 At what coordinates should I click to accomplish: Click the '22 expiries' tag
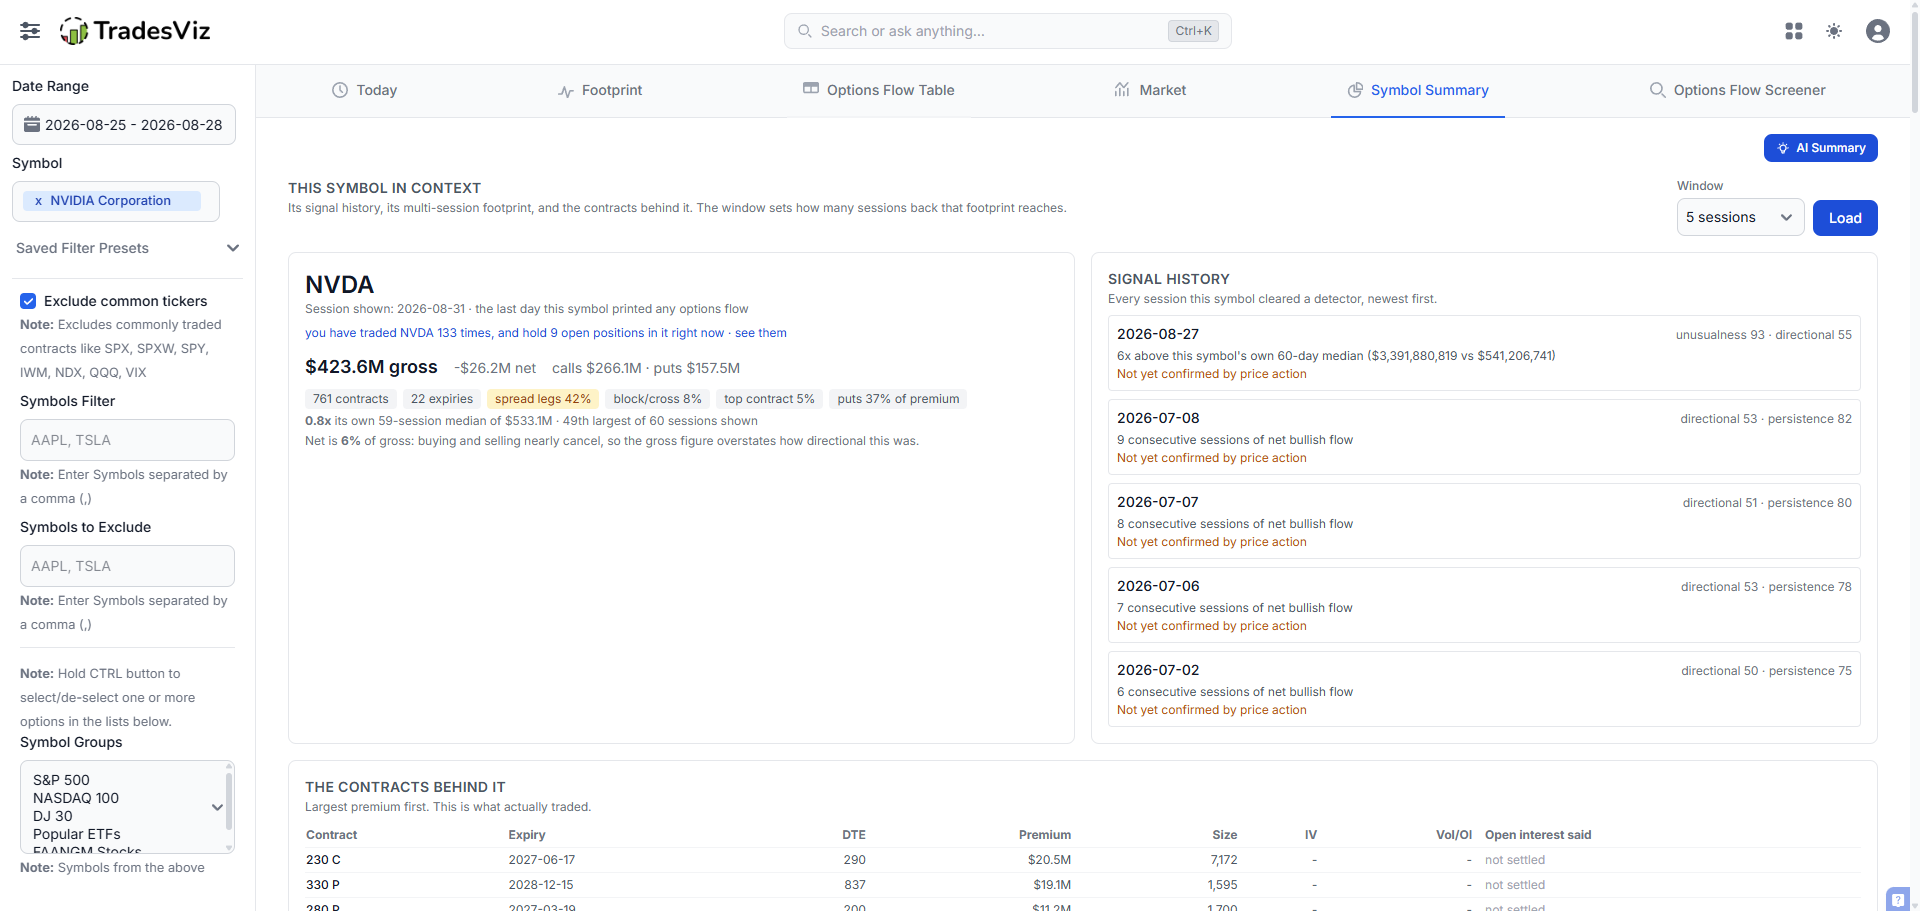pyautogui.click(x=442, y=399)
